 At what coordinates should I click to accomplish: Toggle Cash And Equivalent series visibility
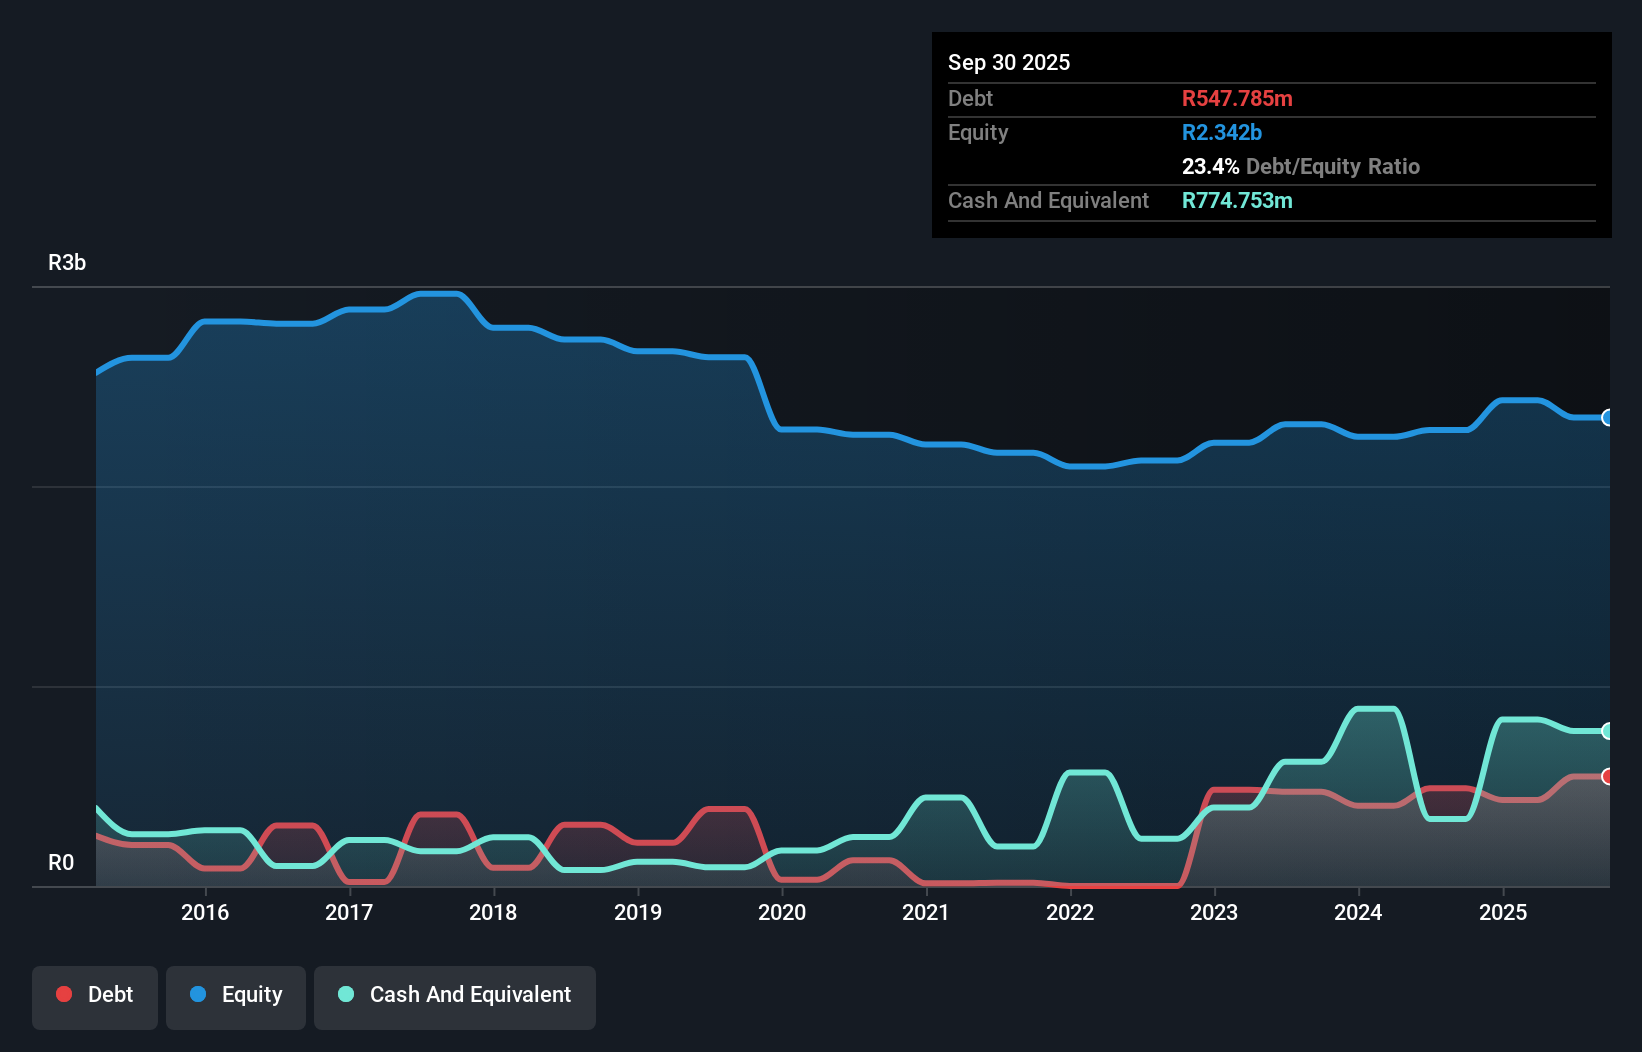(455, 994)
